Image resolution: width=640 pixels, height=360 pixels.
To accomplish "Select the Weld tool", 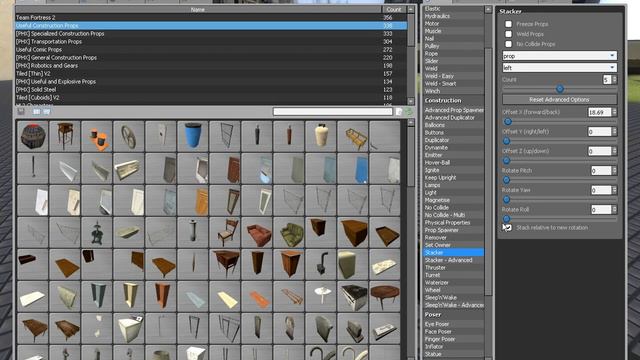I will coord(453,69).
